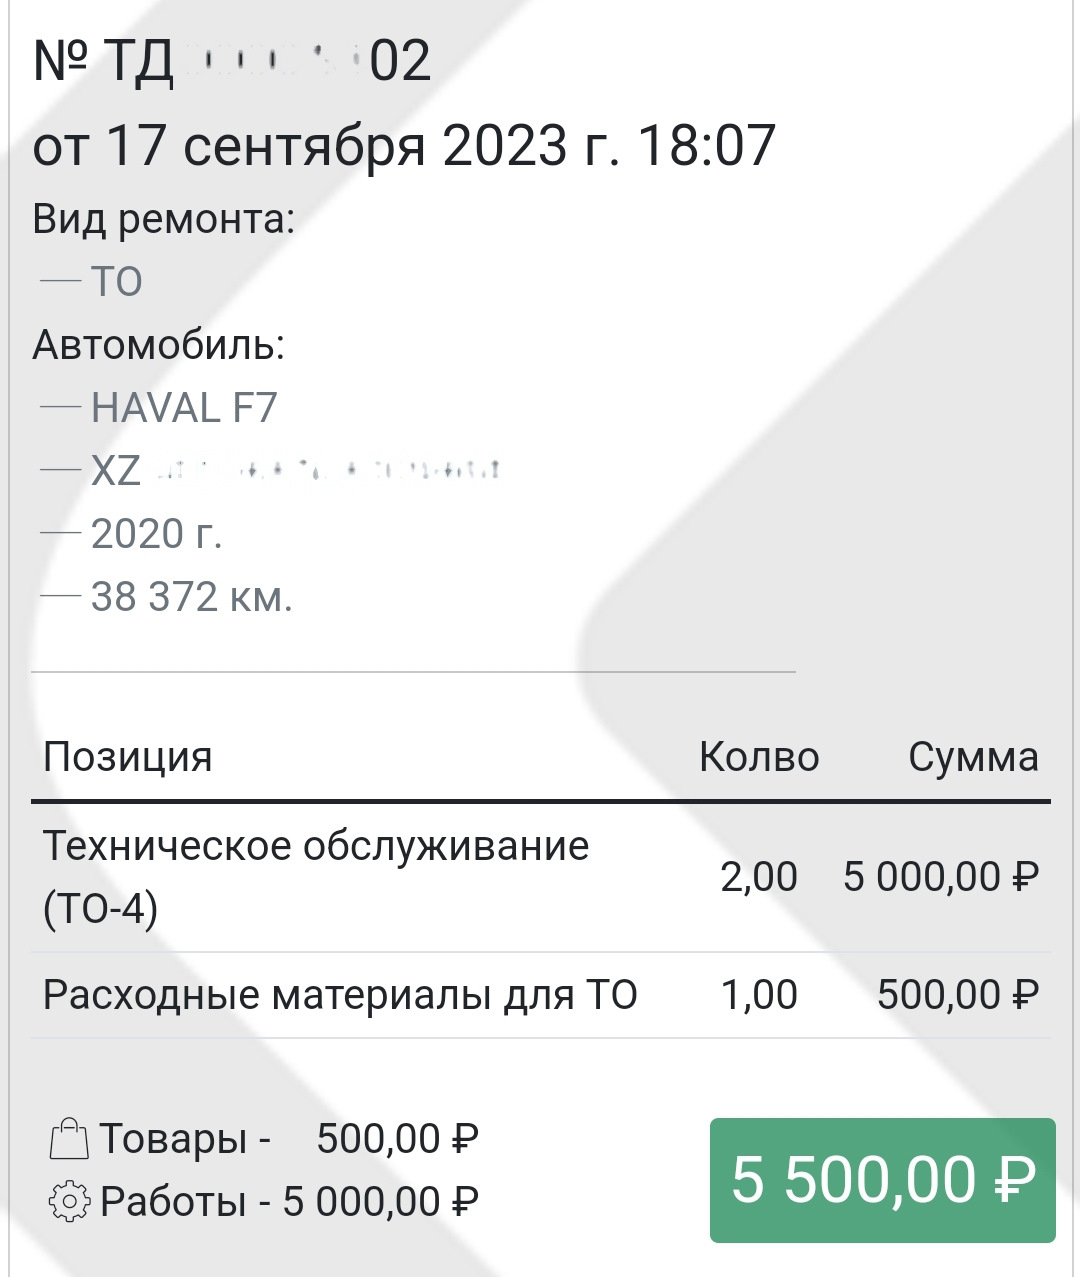Click the 5 000,00 ₽ sum for ТО-4

point(940,877)
